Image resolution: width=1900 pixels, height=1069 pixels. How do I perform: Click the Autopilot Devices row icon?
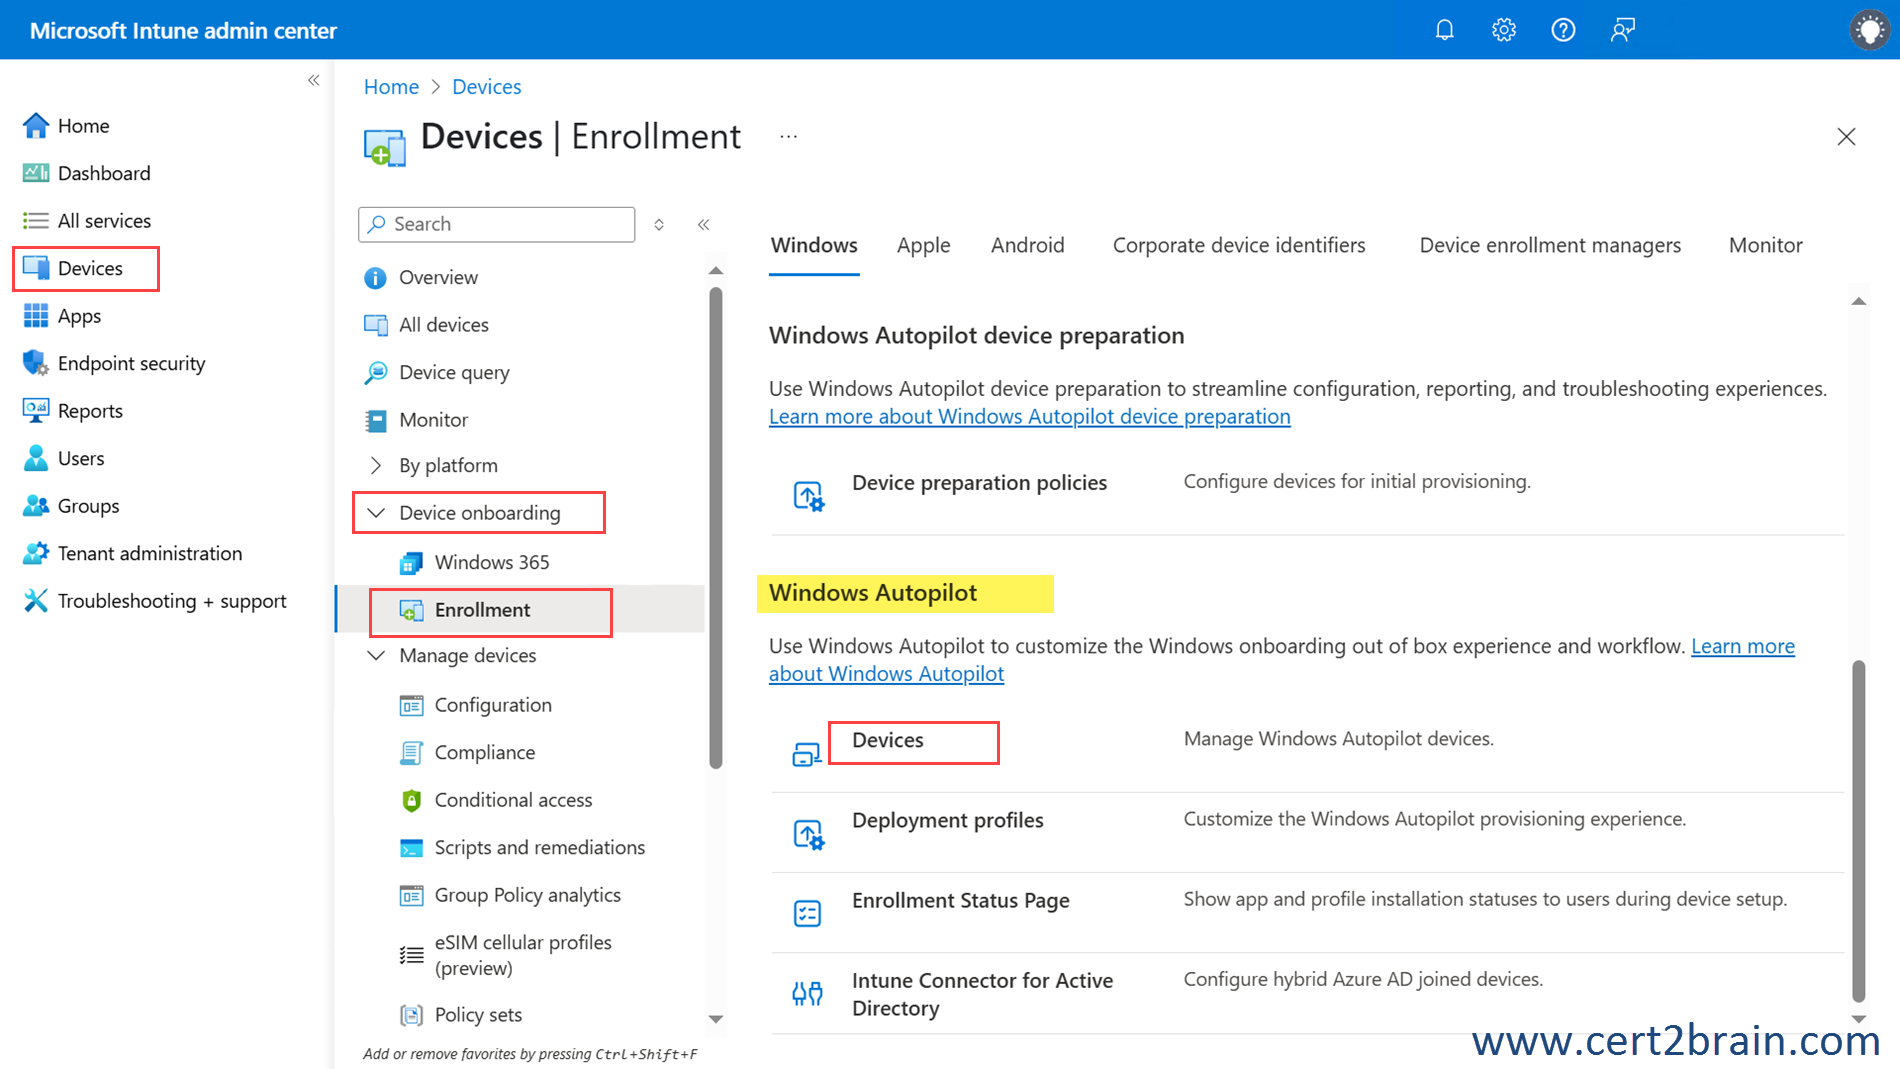click(x=806, y=753)
